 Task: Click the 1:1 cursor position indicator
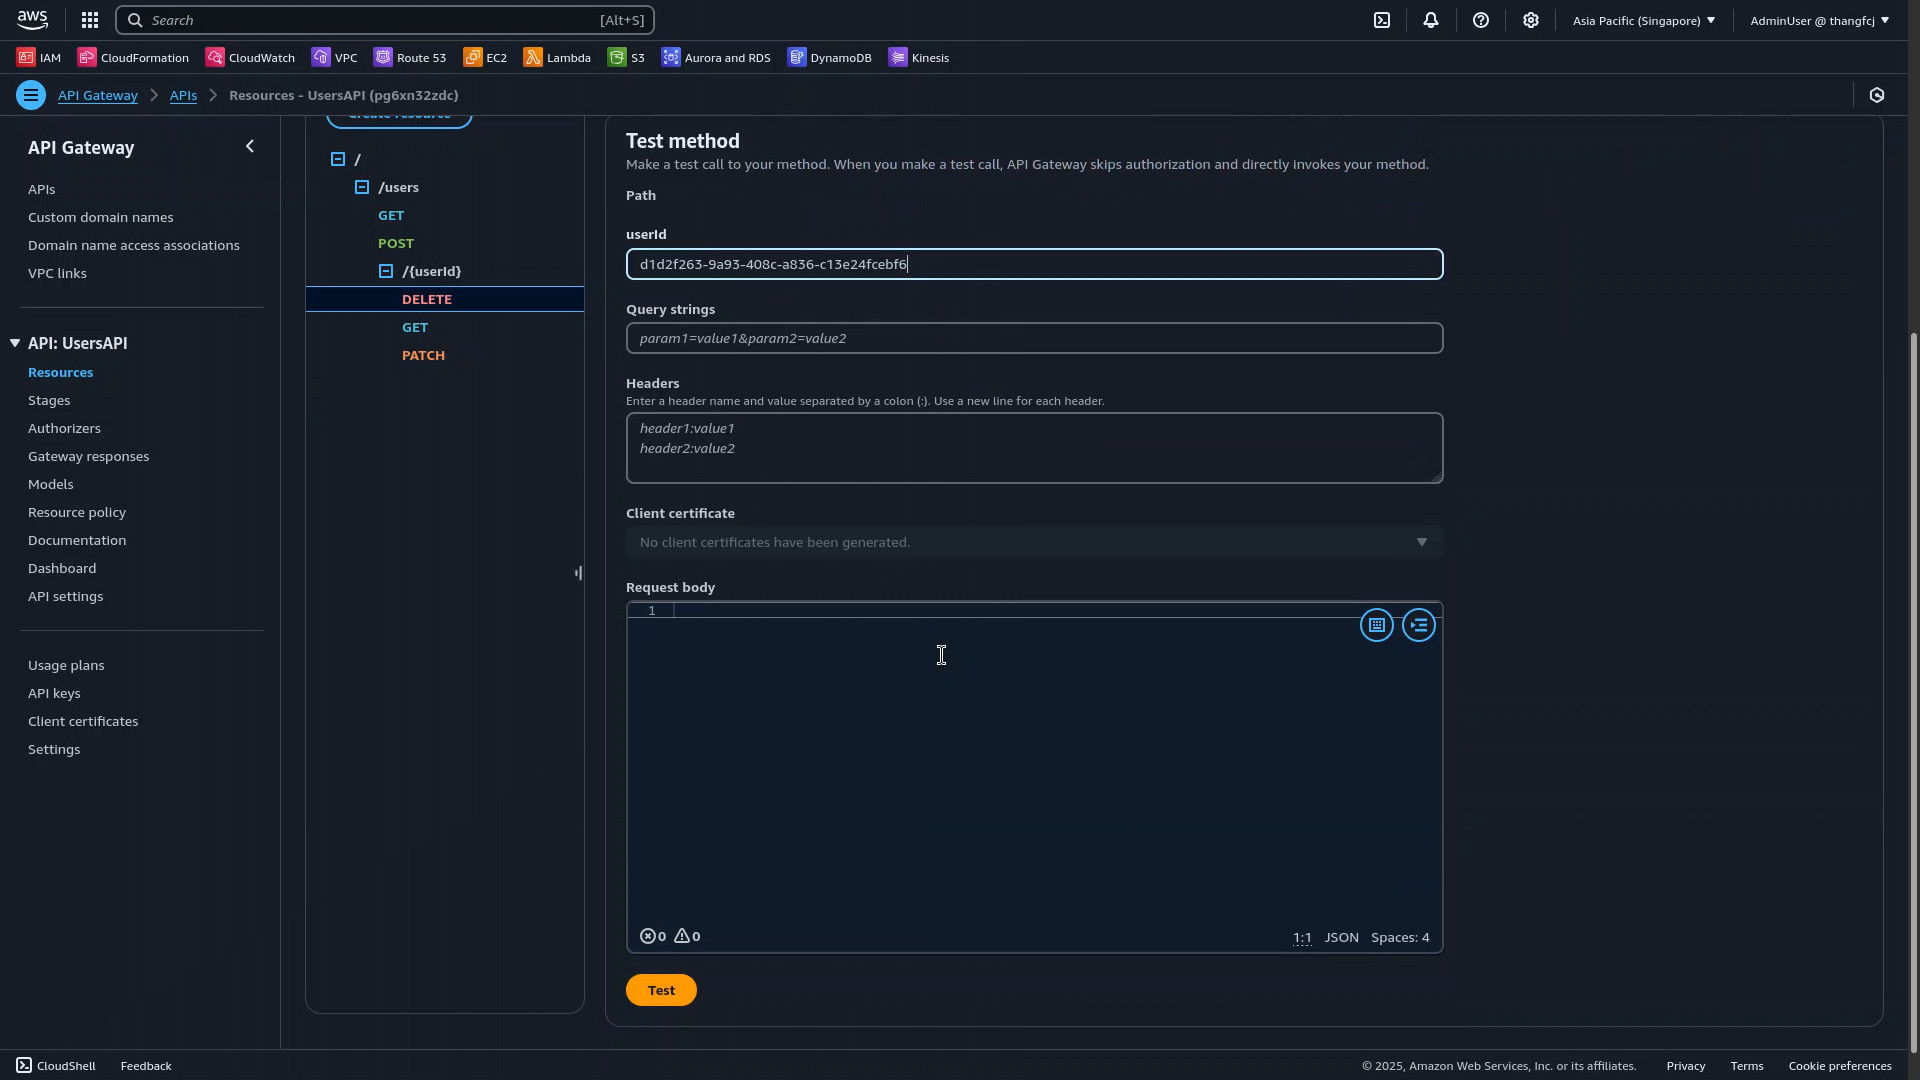[x=1302, y=938]
